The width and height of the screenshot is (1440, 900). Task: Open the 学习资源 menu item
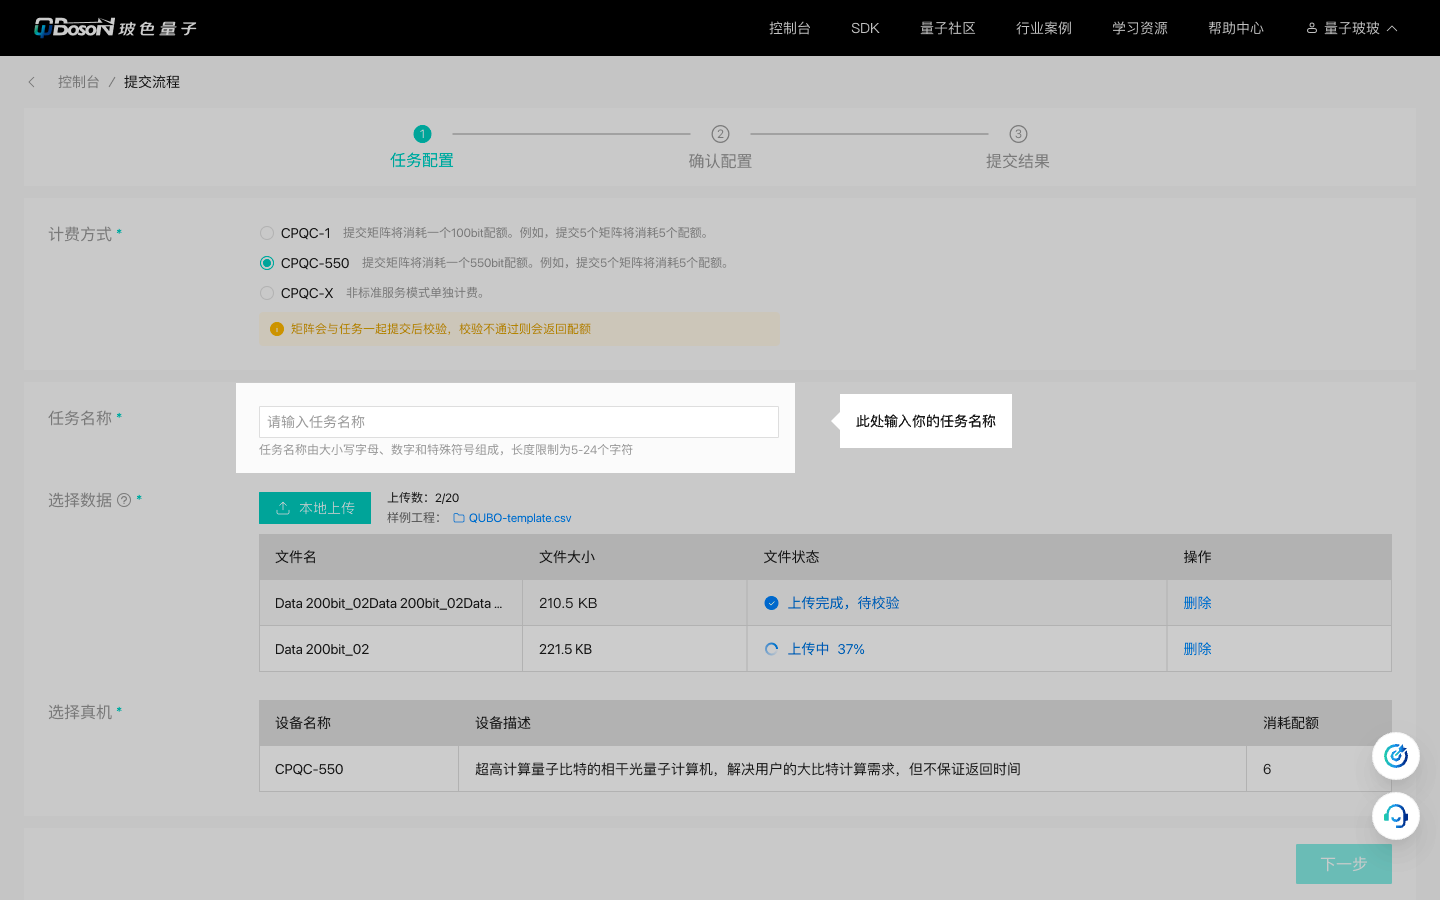click(x=1140, y=28)
